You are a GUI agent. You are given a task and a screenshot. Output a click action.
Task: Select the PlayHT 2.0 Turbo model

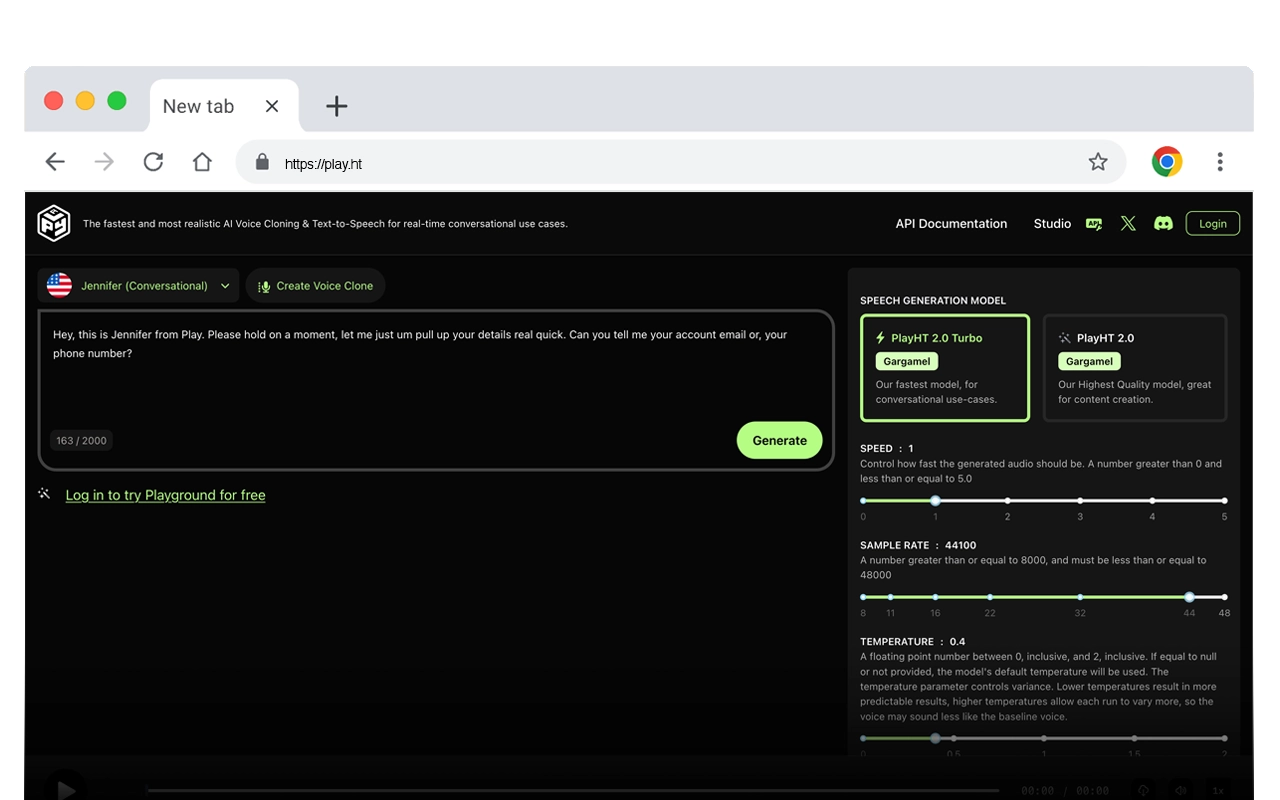coord(945,368)
